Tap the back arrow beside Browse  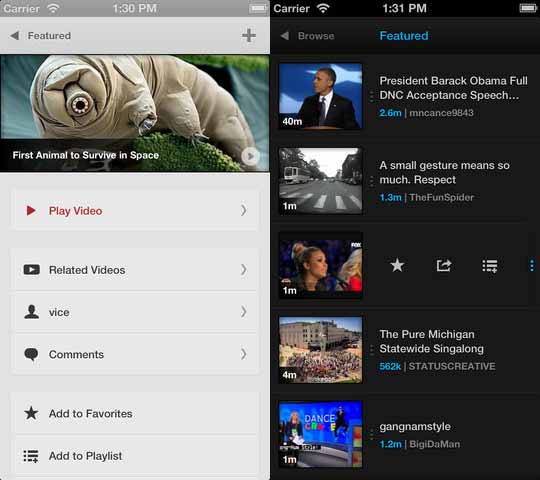284,35
